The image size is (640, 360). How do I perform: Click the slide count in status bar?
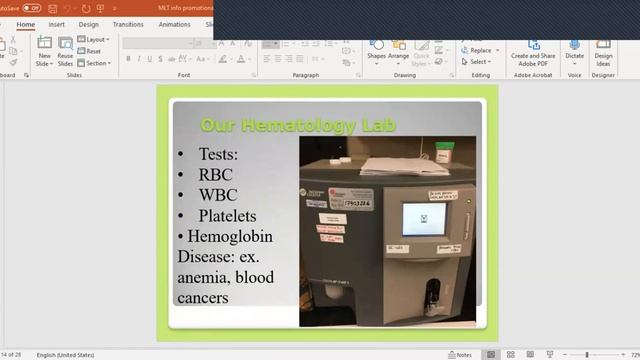coord(11,355)
